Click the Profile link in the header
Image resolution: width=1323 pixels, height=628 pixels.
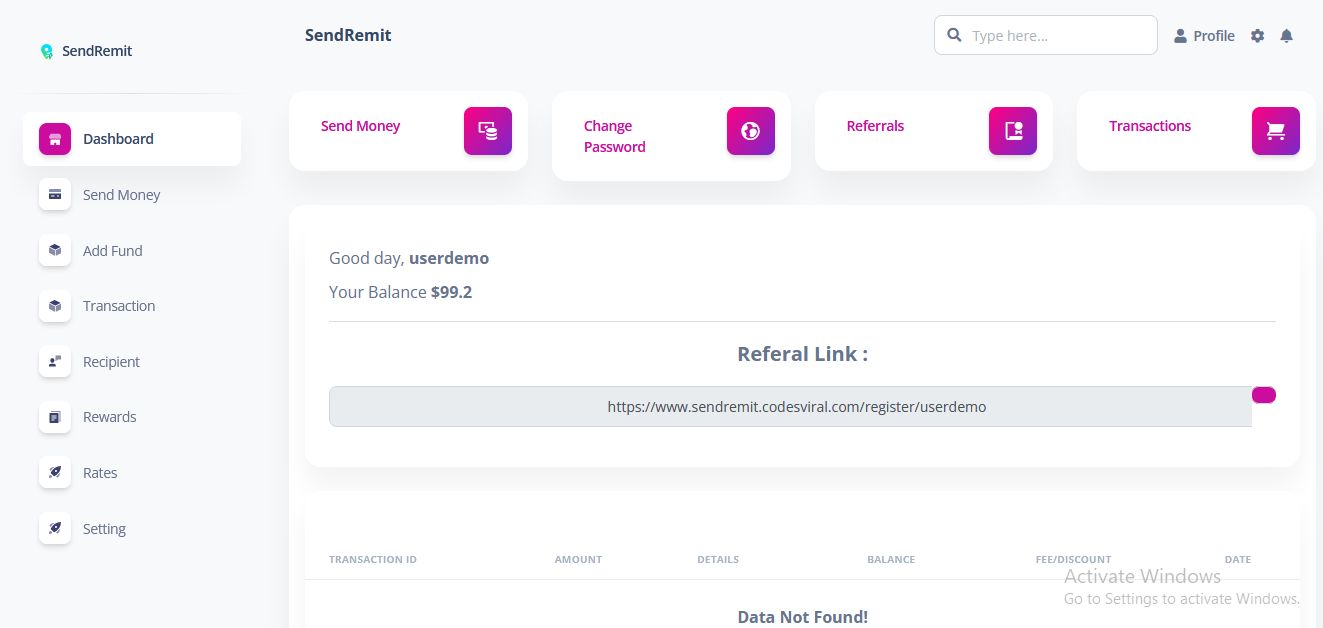click(x=1204, y=36)
